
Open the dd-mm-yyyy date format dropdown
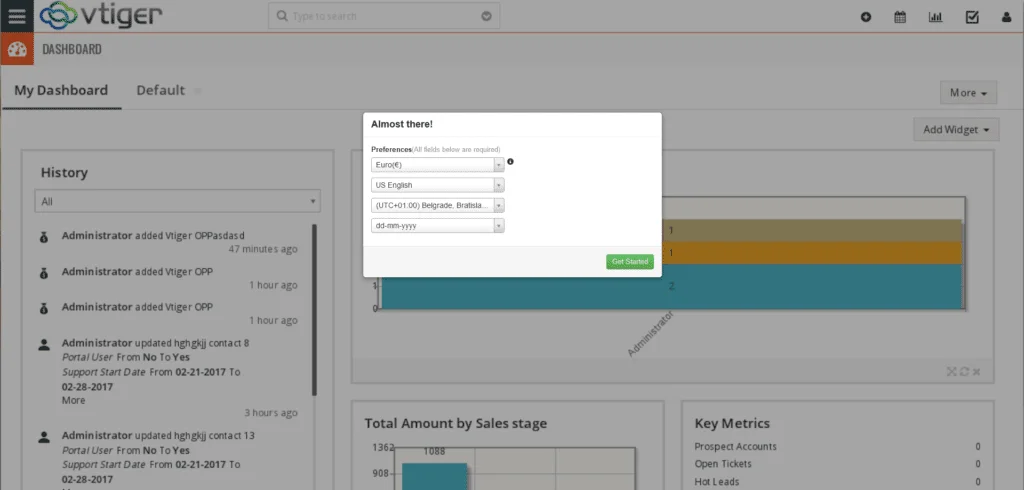[x=438, y=225]
